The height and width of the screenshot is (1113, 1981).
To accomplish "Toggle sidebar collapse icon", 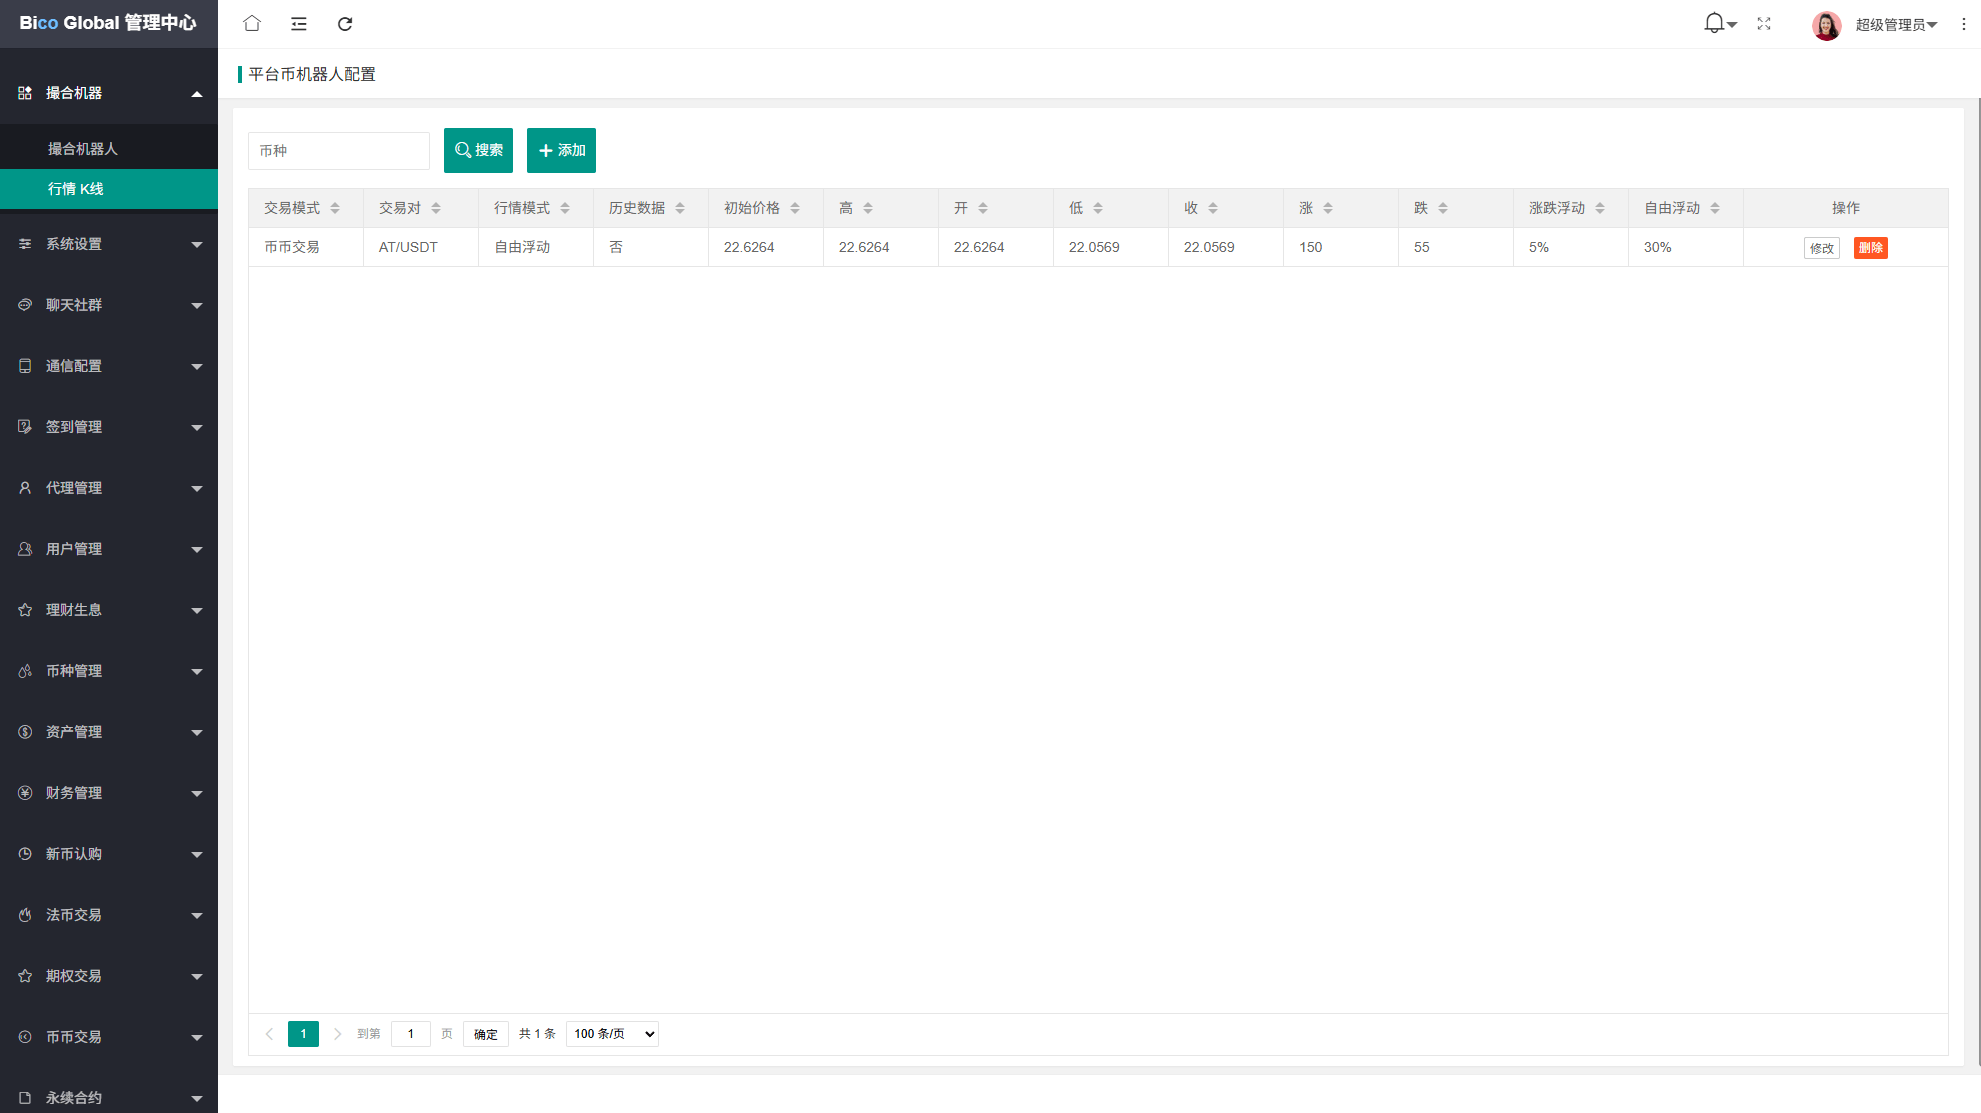I will tap(298, 23).
